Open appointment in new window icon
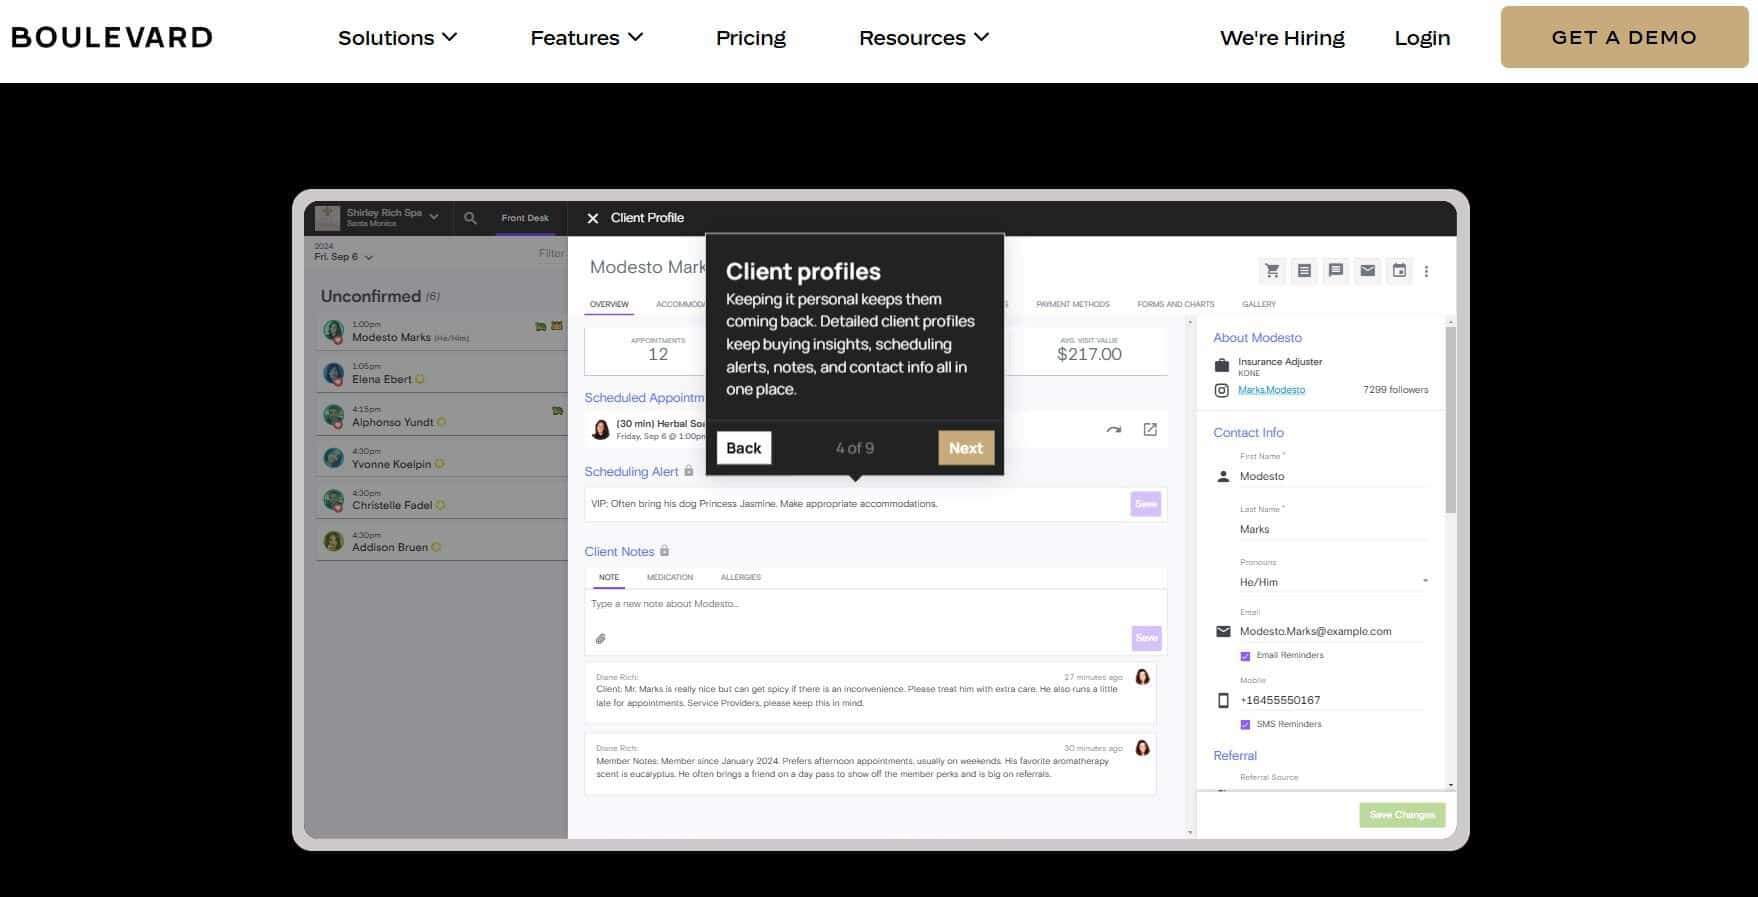 click(1150, 429)
